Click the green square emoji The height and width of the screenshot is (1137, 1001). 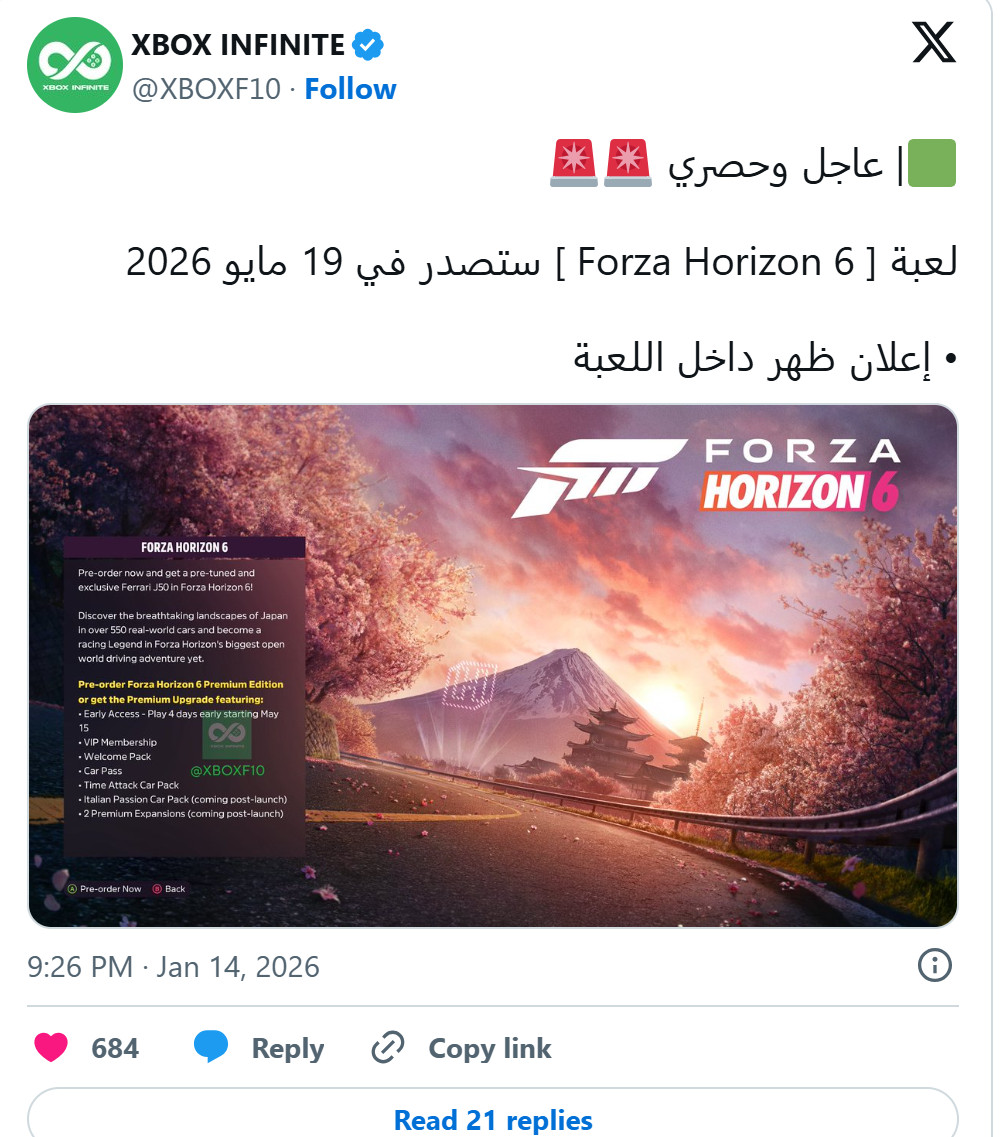click(x=931, y=163)
